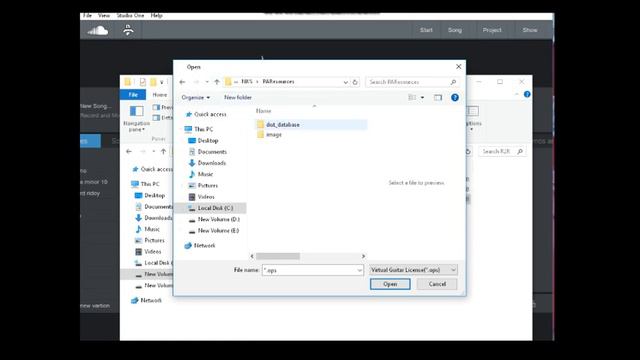Open Pictures in Explorer window sidebar
The width and height of the screenshot is (640, 360).
(x=150, y=240)
